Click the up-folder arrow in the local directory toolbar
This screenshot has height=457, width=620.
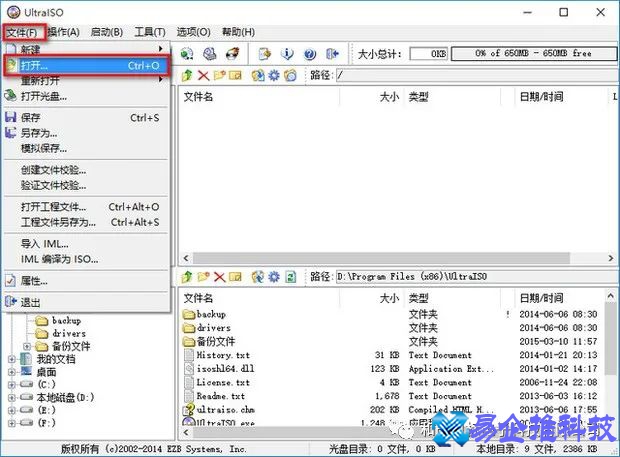(x=186, y=276)
